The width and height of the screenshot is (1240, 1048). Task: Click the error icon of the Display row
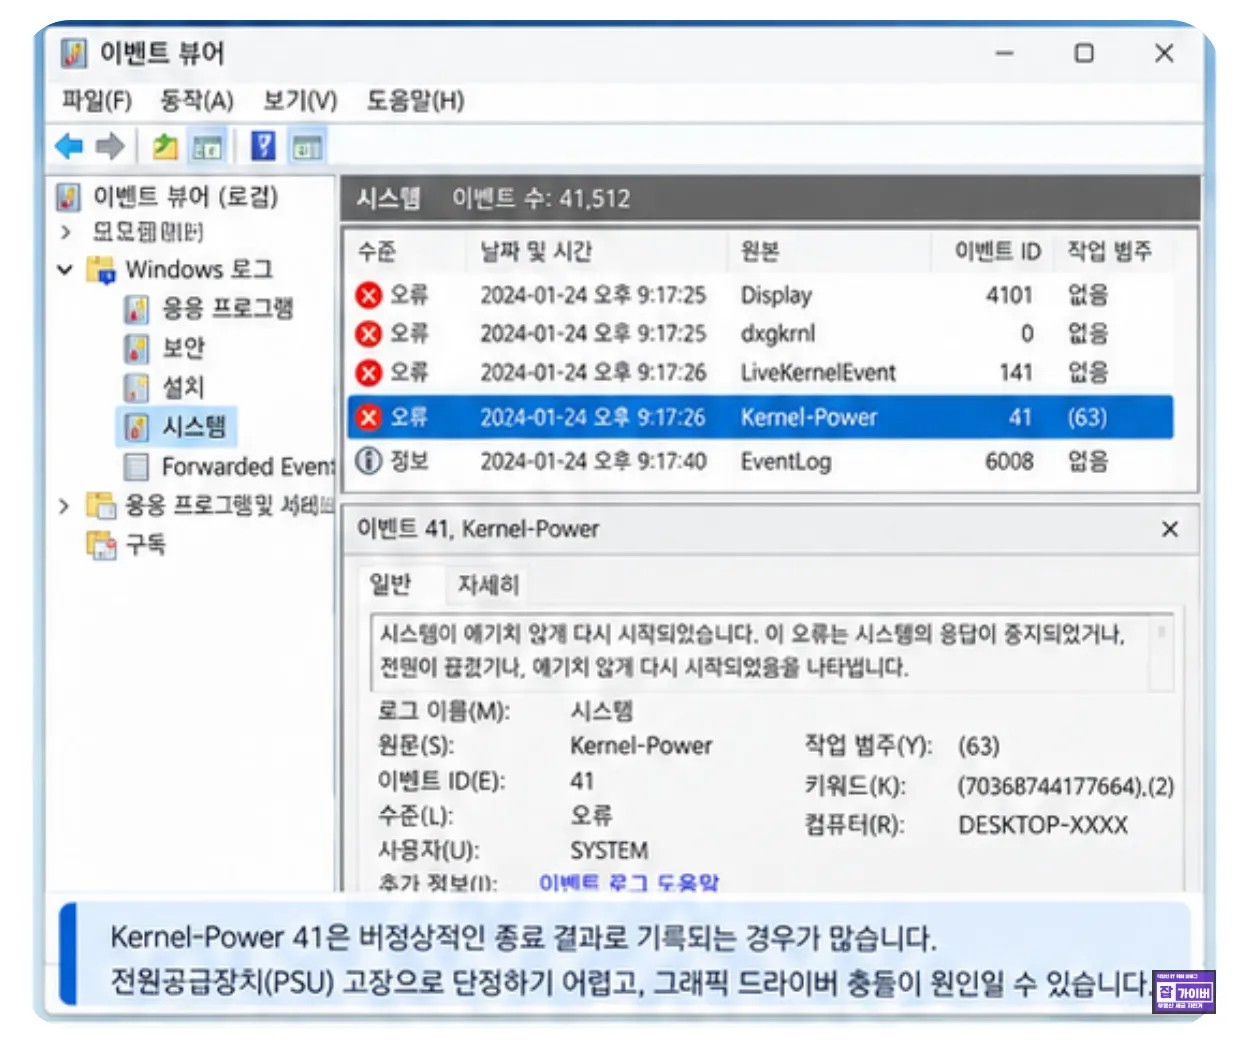coord(369,295)
